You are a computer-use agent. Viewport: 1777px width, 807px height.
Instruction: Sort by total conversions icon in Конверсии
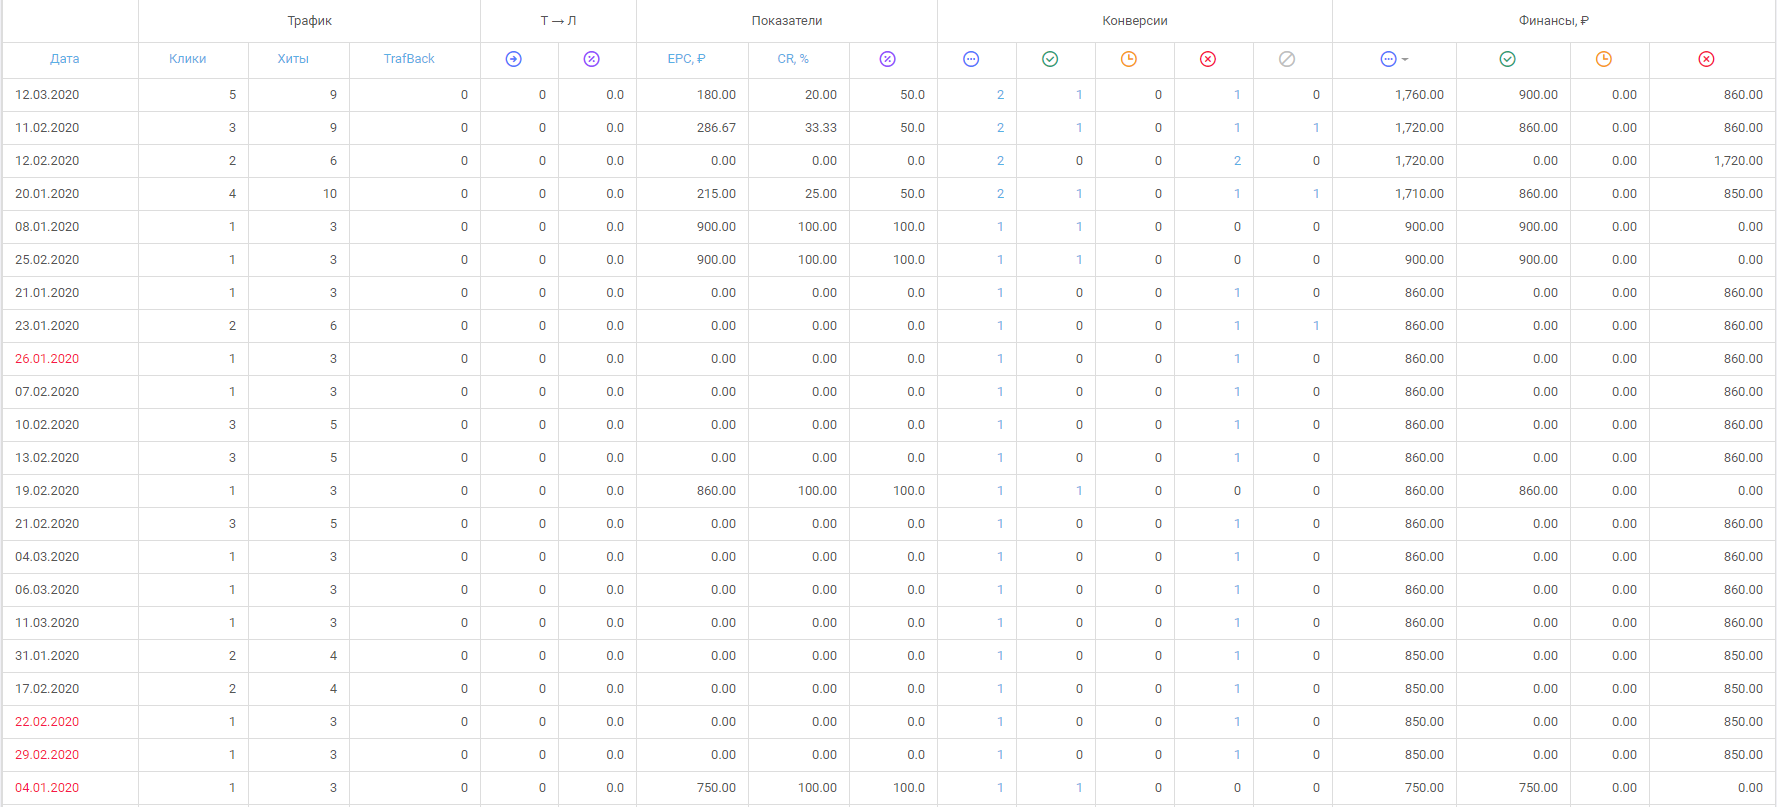click(x=971, y=59)
